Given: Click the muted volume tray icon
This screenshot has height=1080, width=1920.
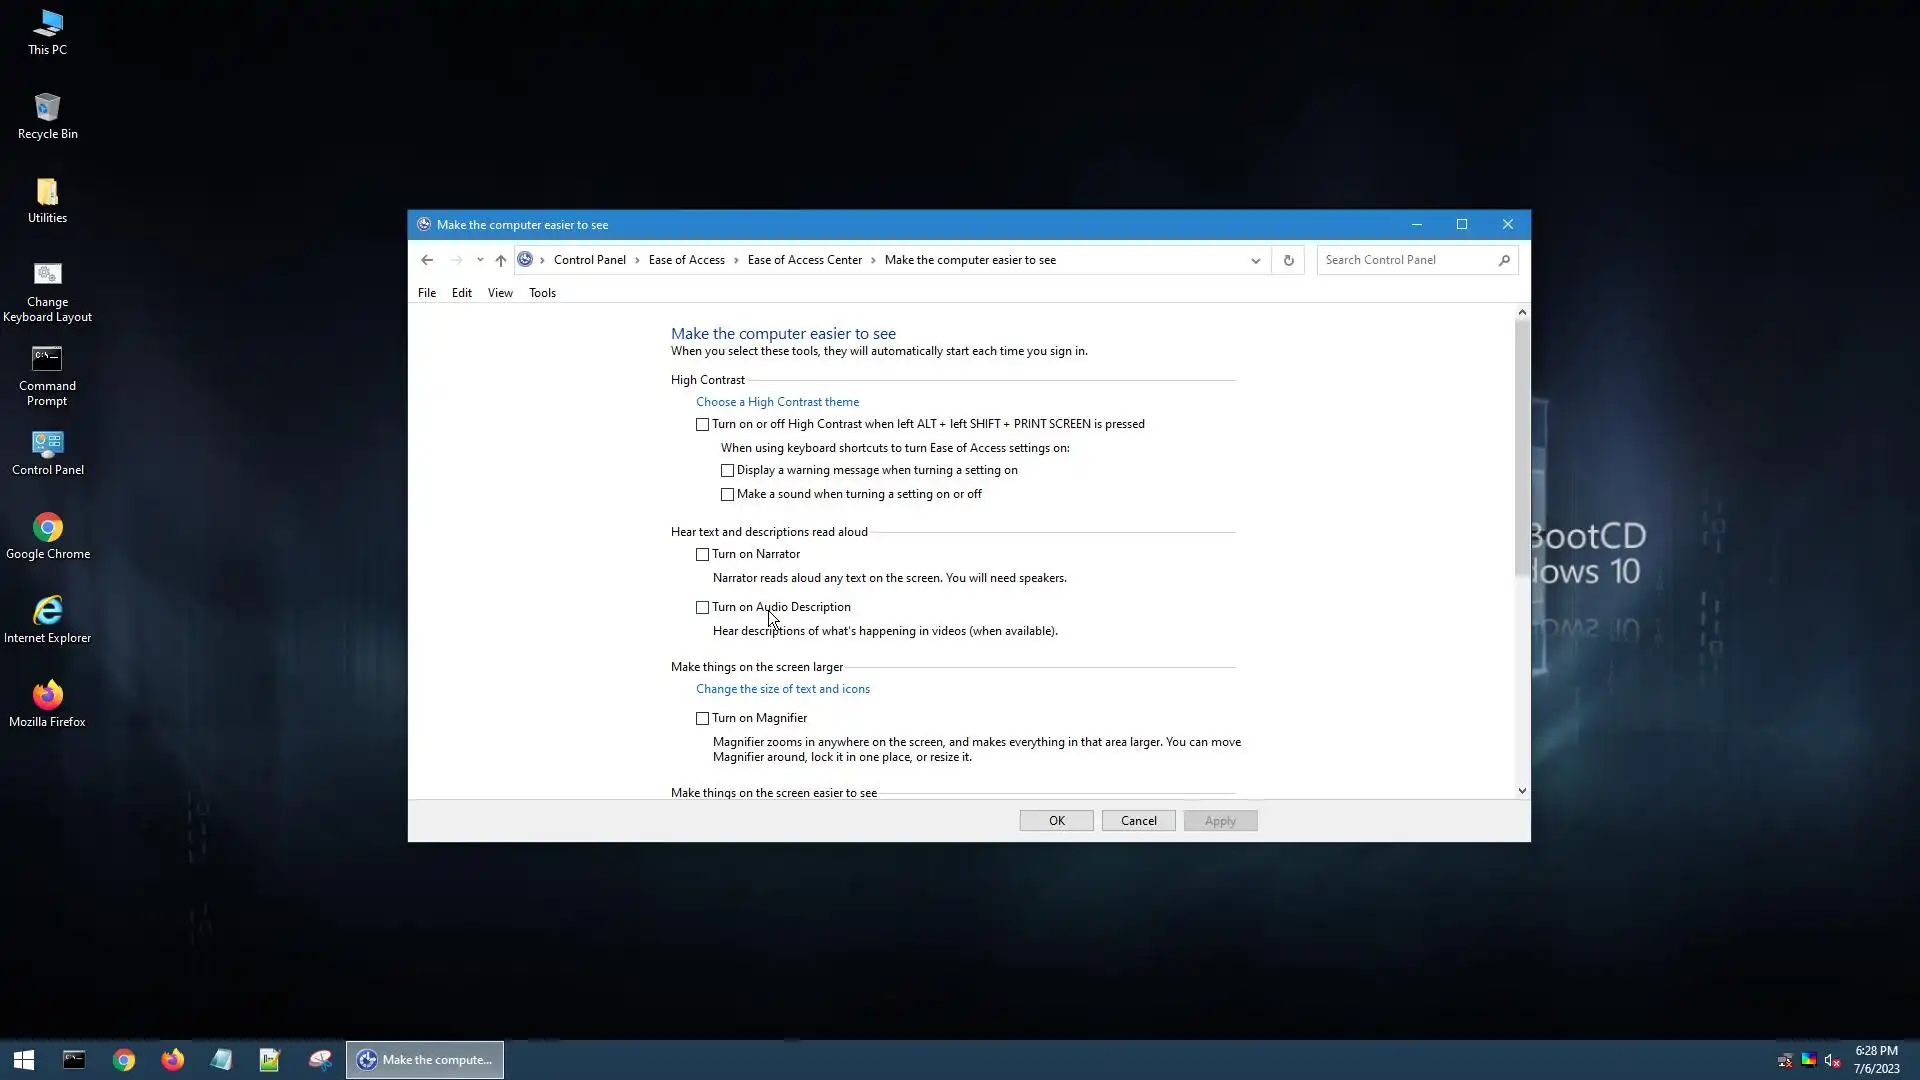Looking at the screenshot, I should click(x=1832, y=1060).
